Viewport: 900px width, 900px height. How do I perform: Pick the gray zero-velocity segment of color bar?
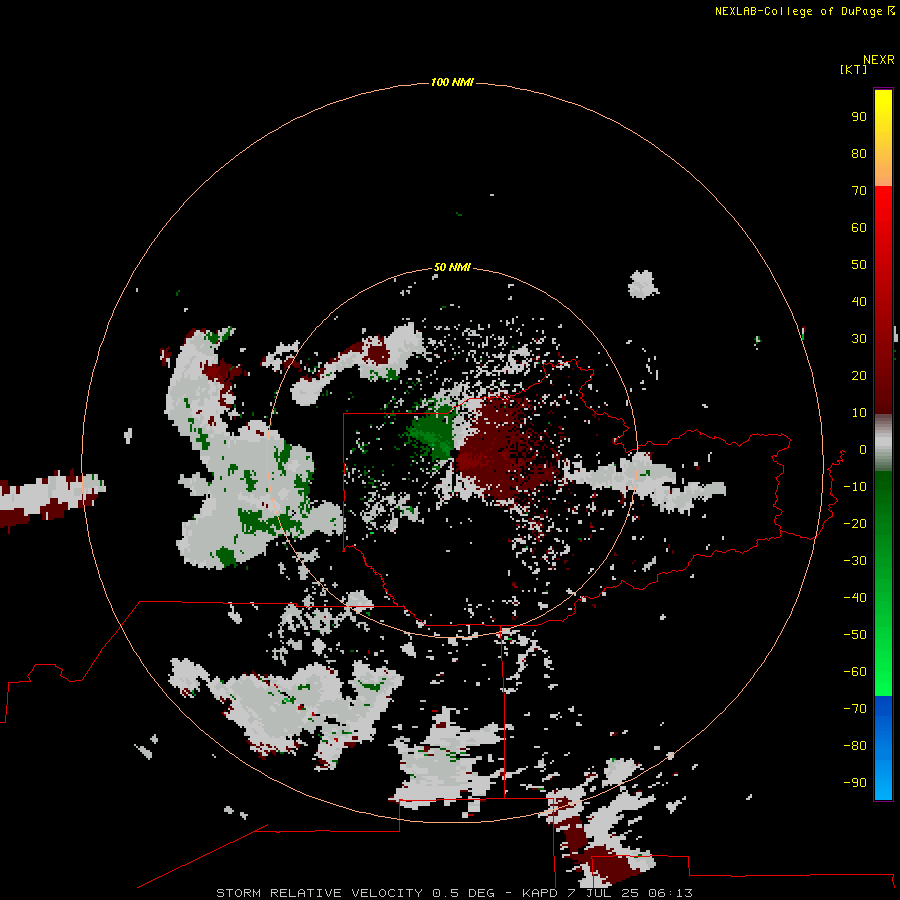coord(883,443)
